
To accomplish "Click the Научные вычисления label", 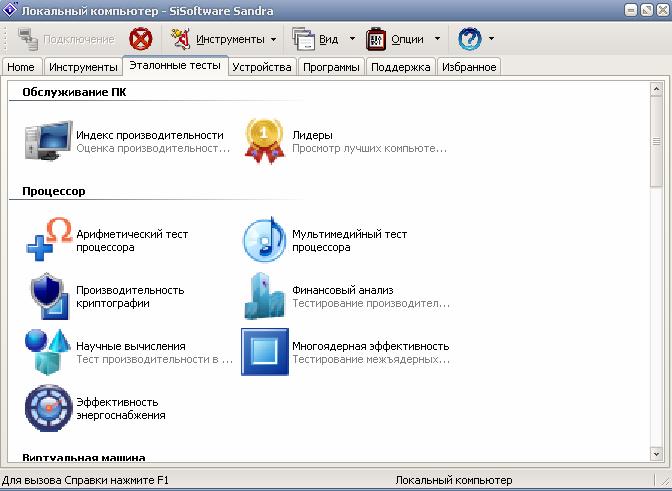I will 131,346.
